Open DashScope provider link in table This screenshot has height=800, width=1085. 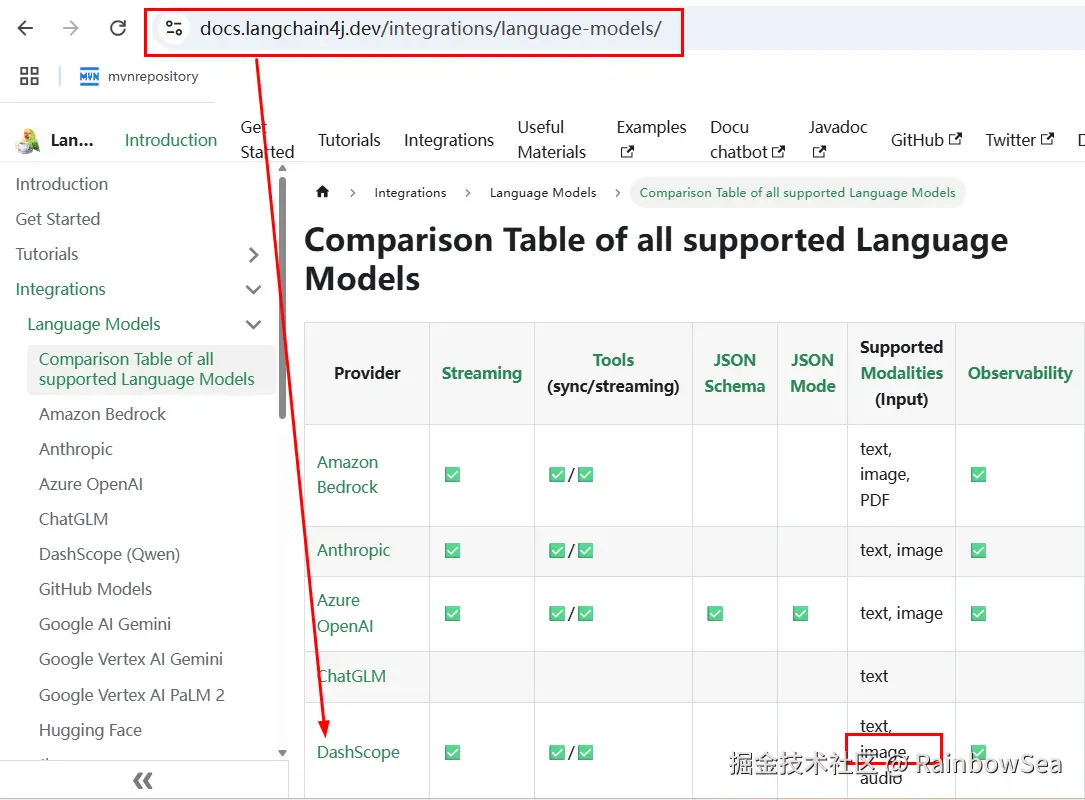358,752
